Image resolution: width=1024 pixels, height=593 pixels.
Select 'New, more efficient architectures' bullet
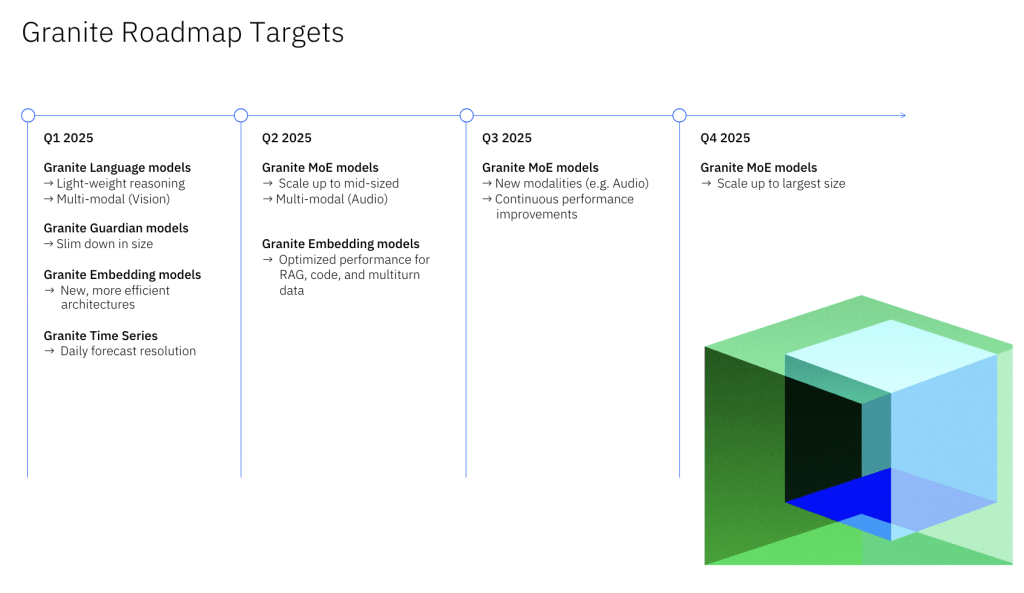click(107, 297)
